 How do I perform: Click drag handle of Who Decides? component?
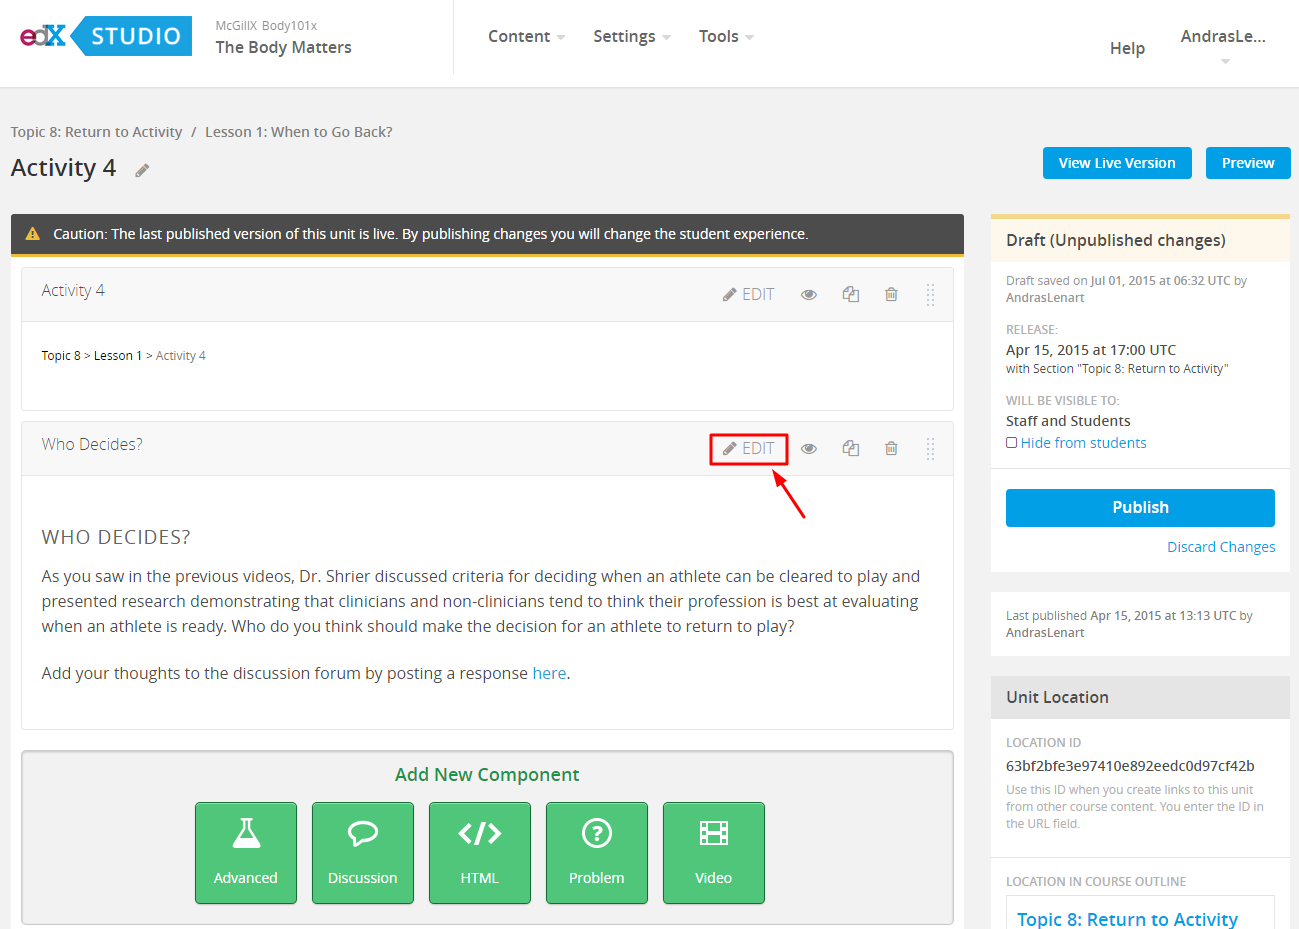(x=930, y=448)
